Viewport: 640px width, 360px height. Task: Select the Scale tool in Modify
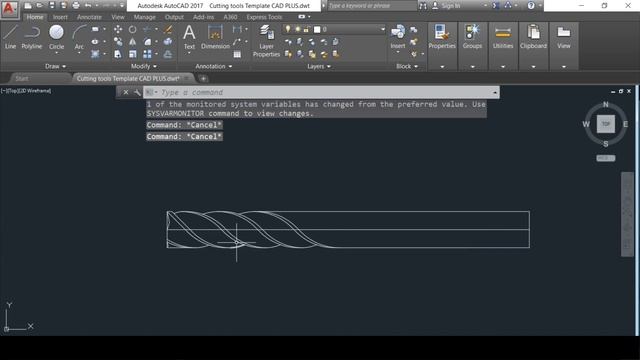tap(133, 54)
